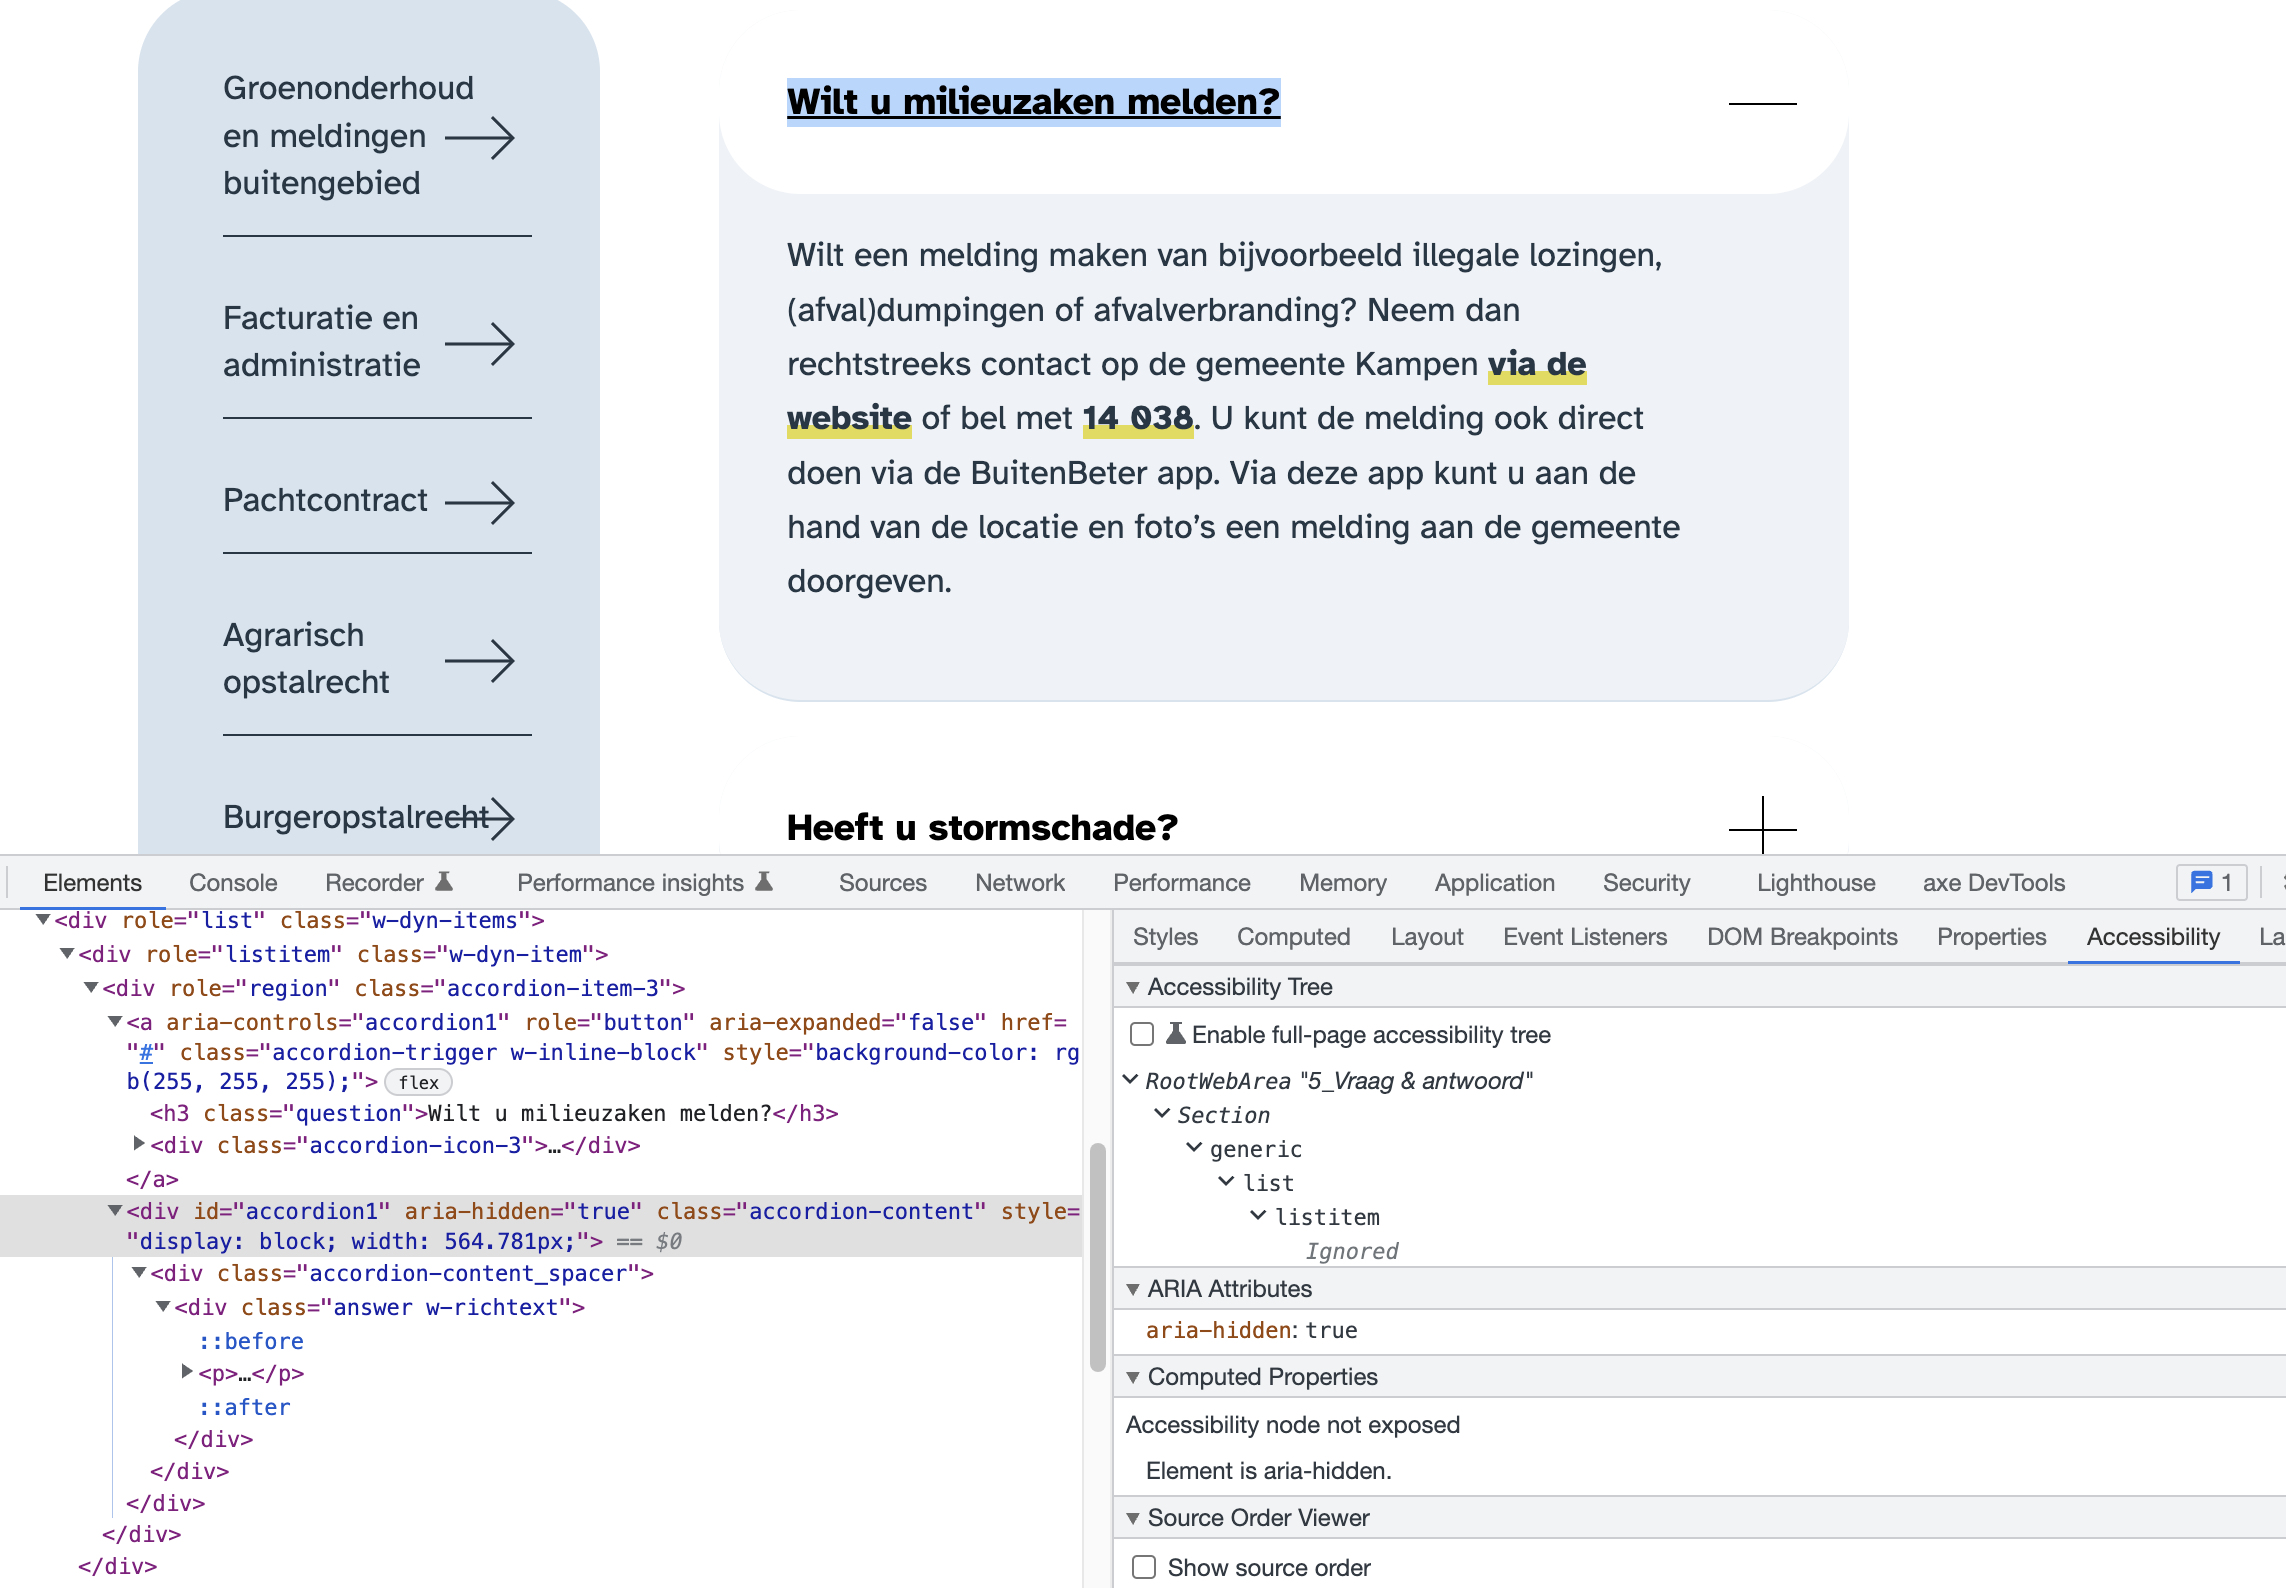Open the Event Listeners pane

point(1585,937)
